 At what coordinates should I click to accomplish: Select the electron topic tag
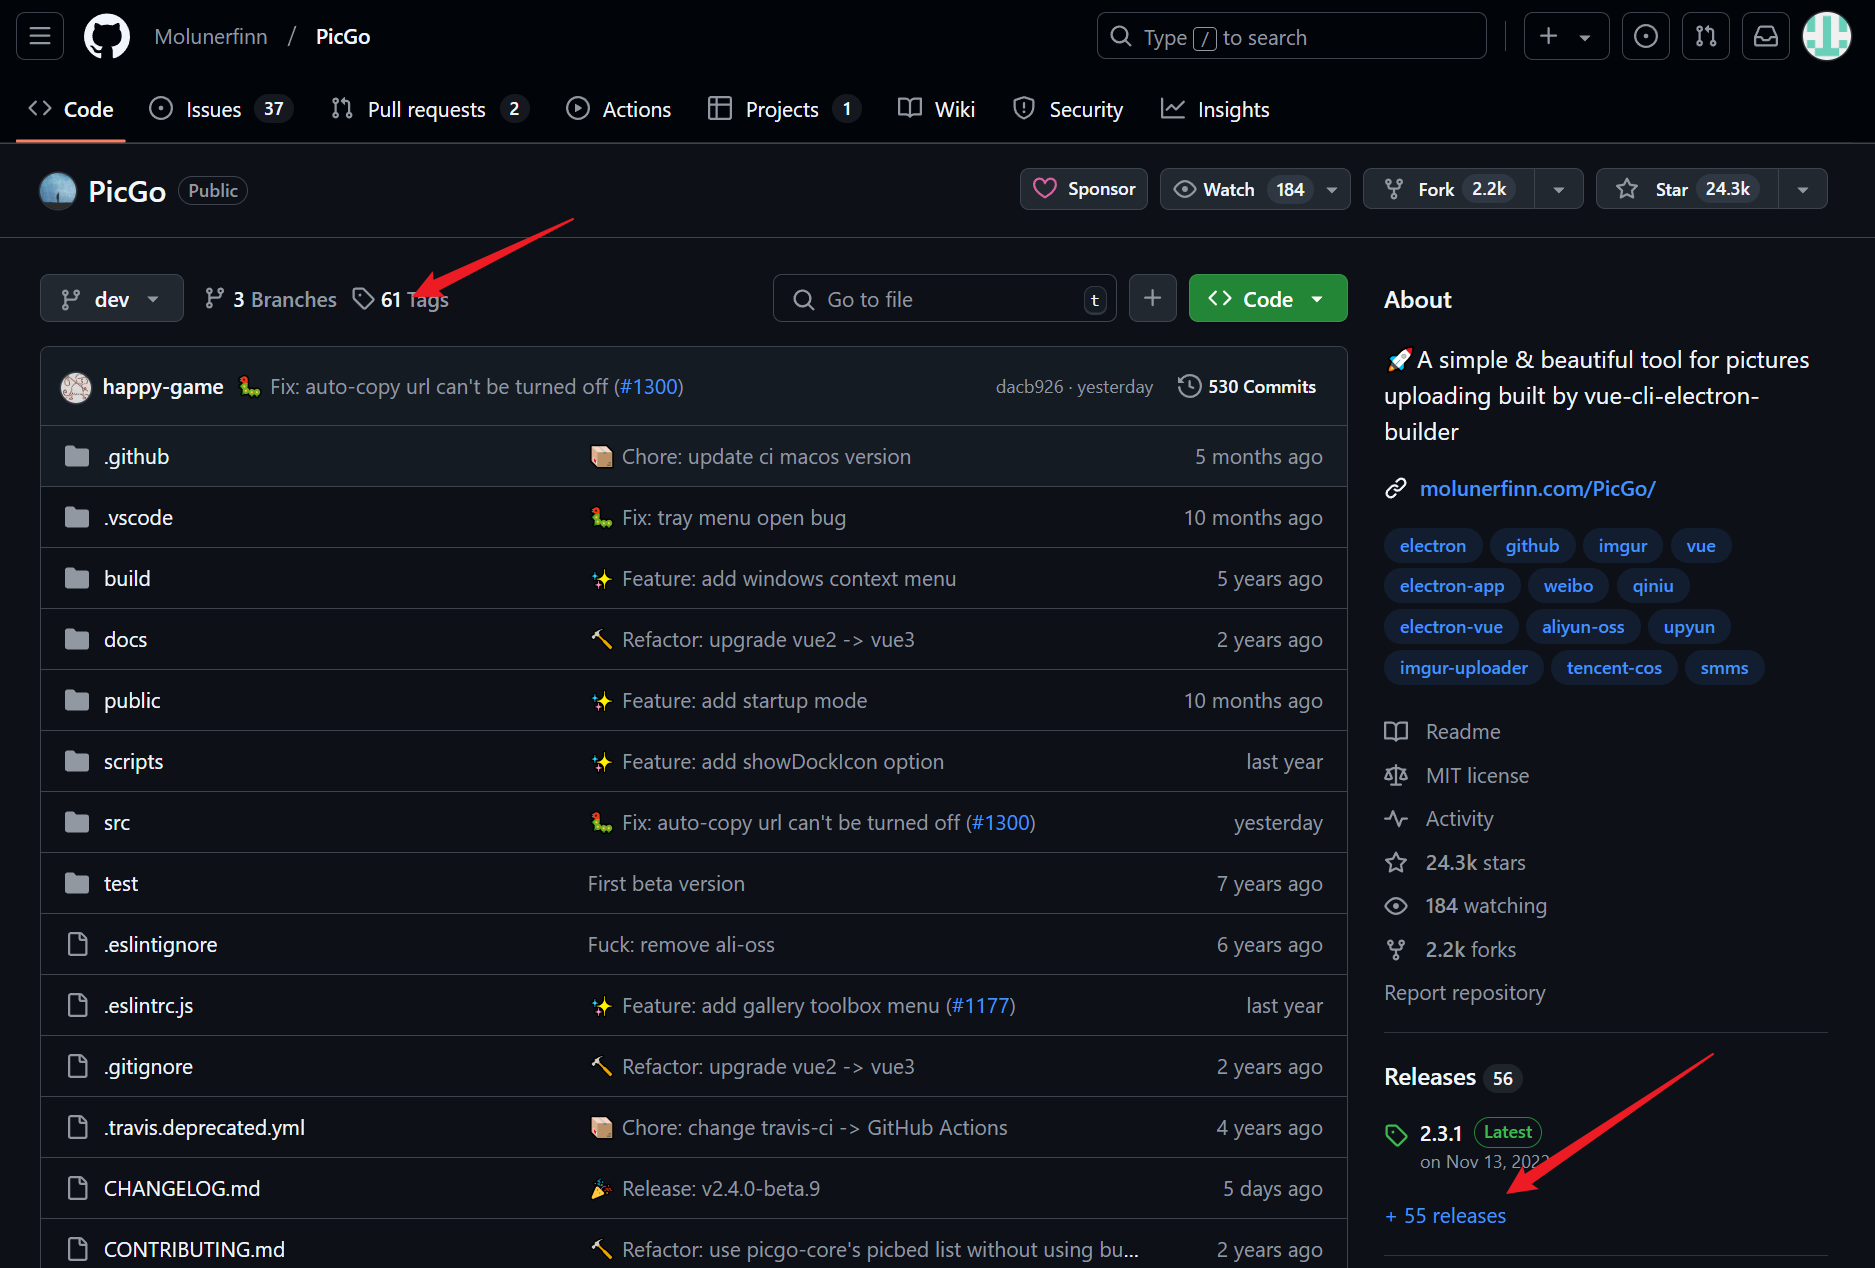click(x=1433, y=546)
